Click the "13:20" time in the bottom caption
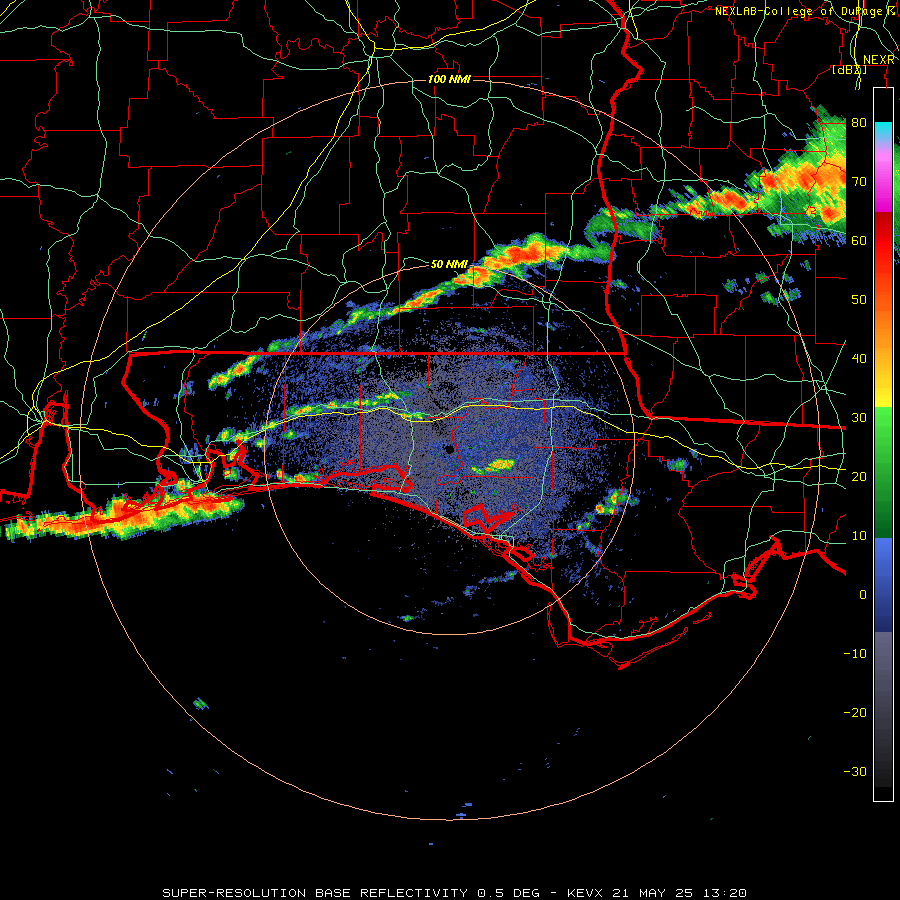Viewport: 900px width, 900px height. (723, 893)
